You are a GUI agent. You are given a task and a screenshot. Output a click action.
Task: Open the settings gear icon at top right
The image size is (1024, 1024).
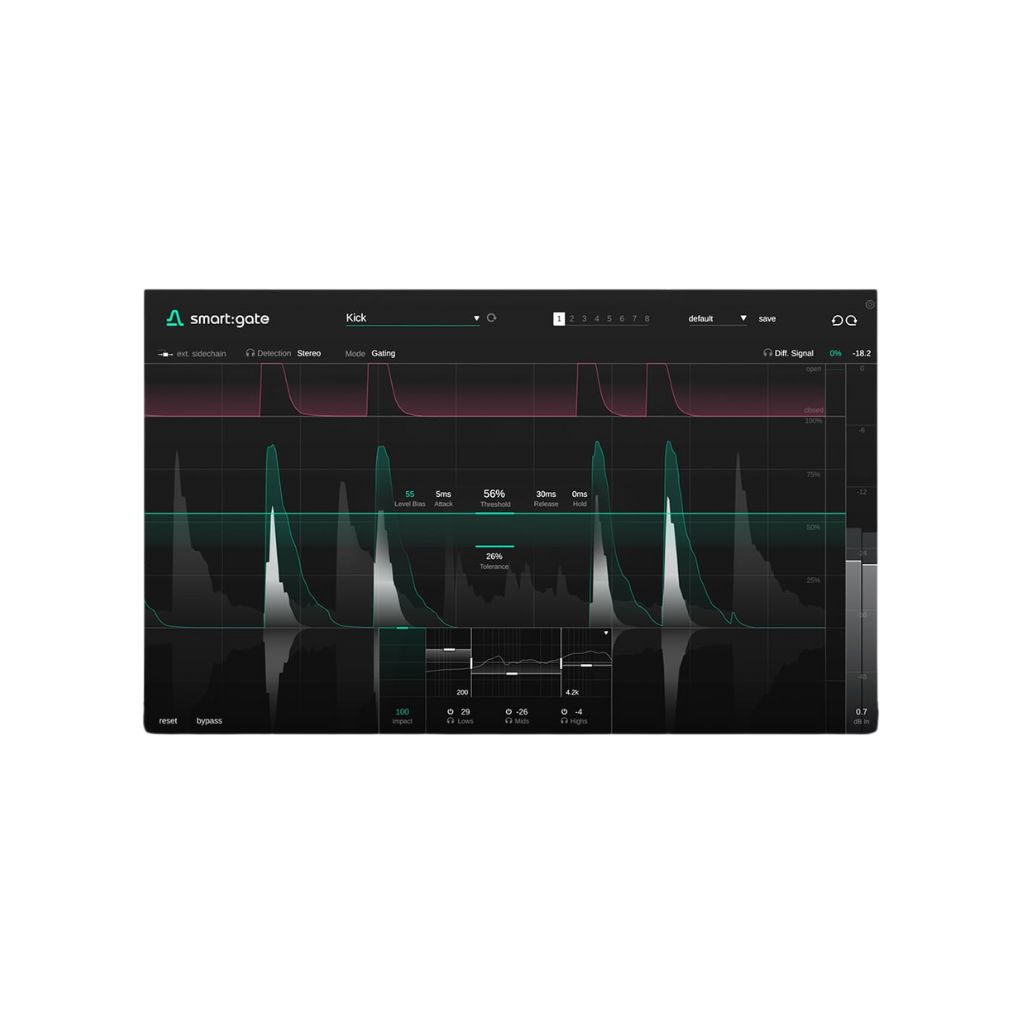[x=870, y=304]
